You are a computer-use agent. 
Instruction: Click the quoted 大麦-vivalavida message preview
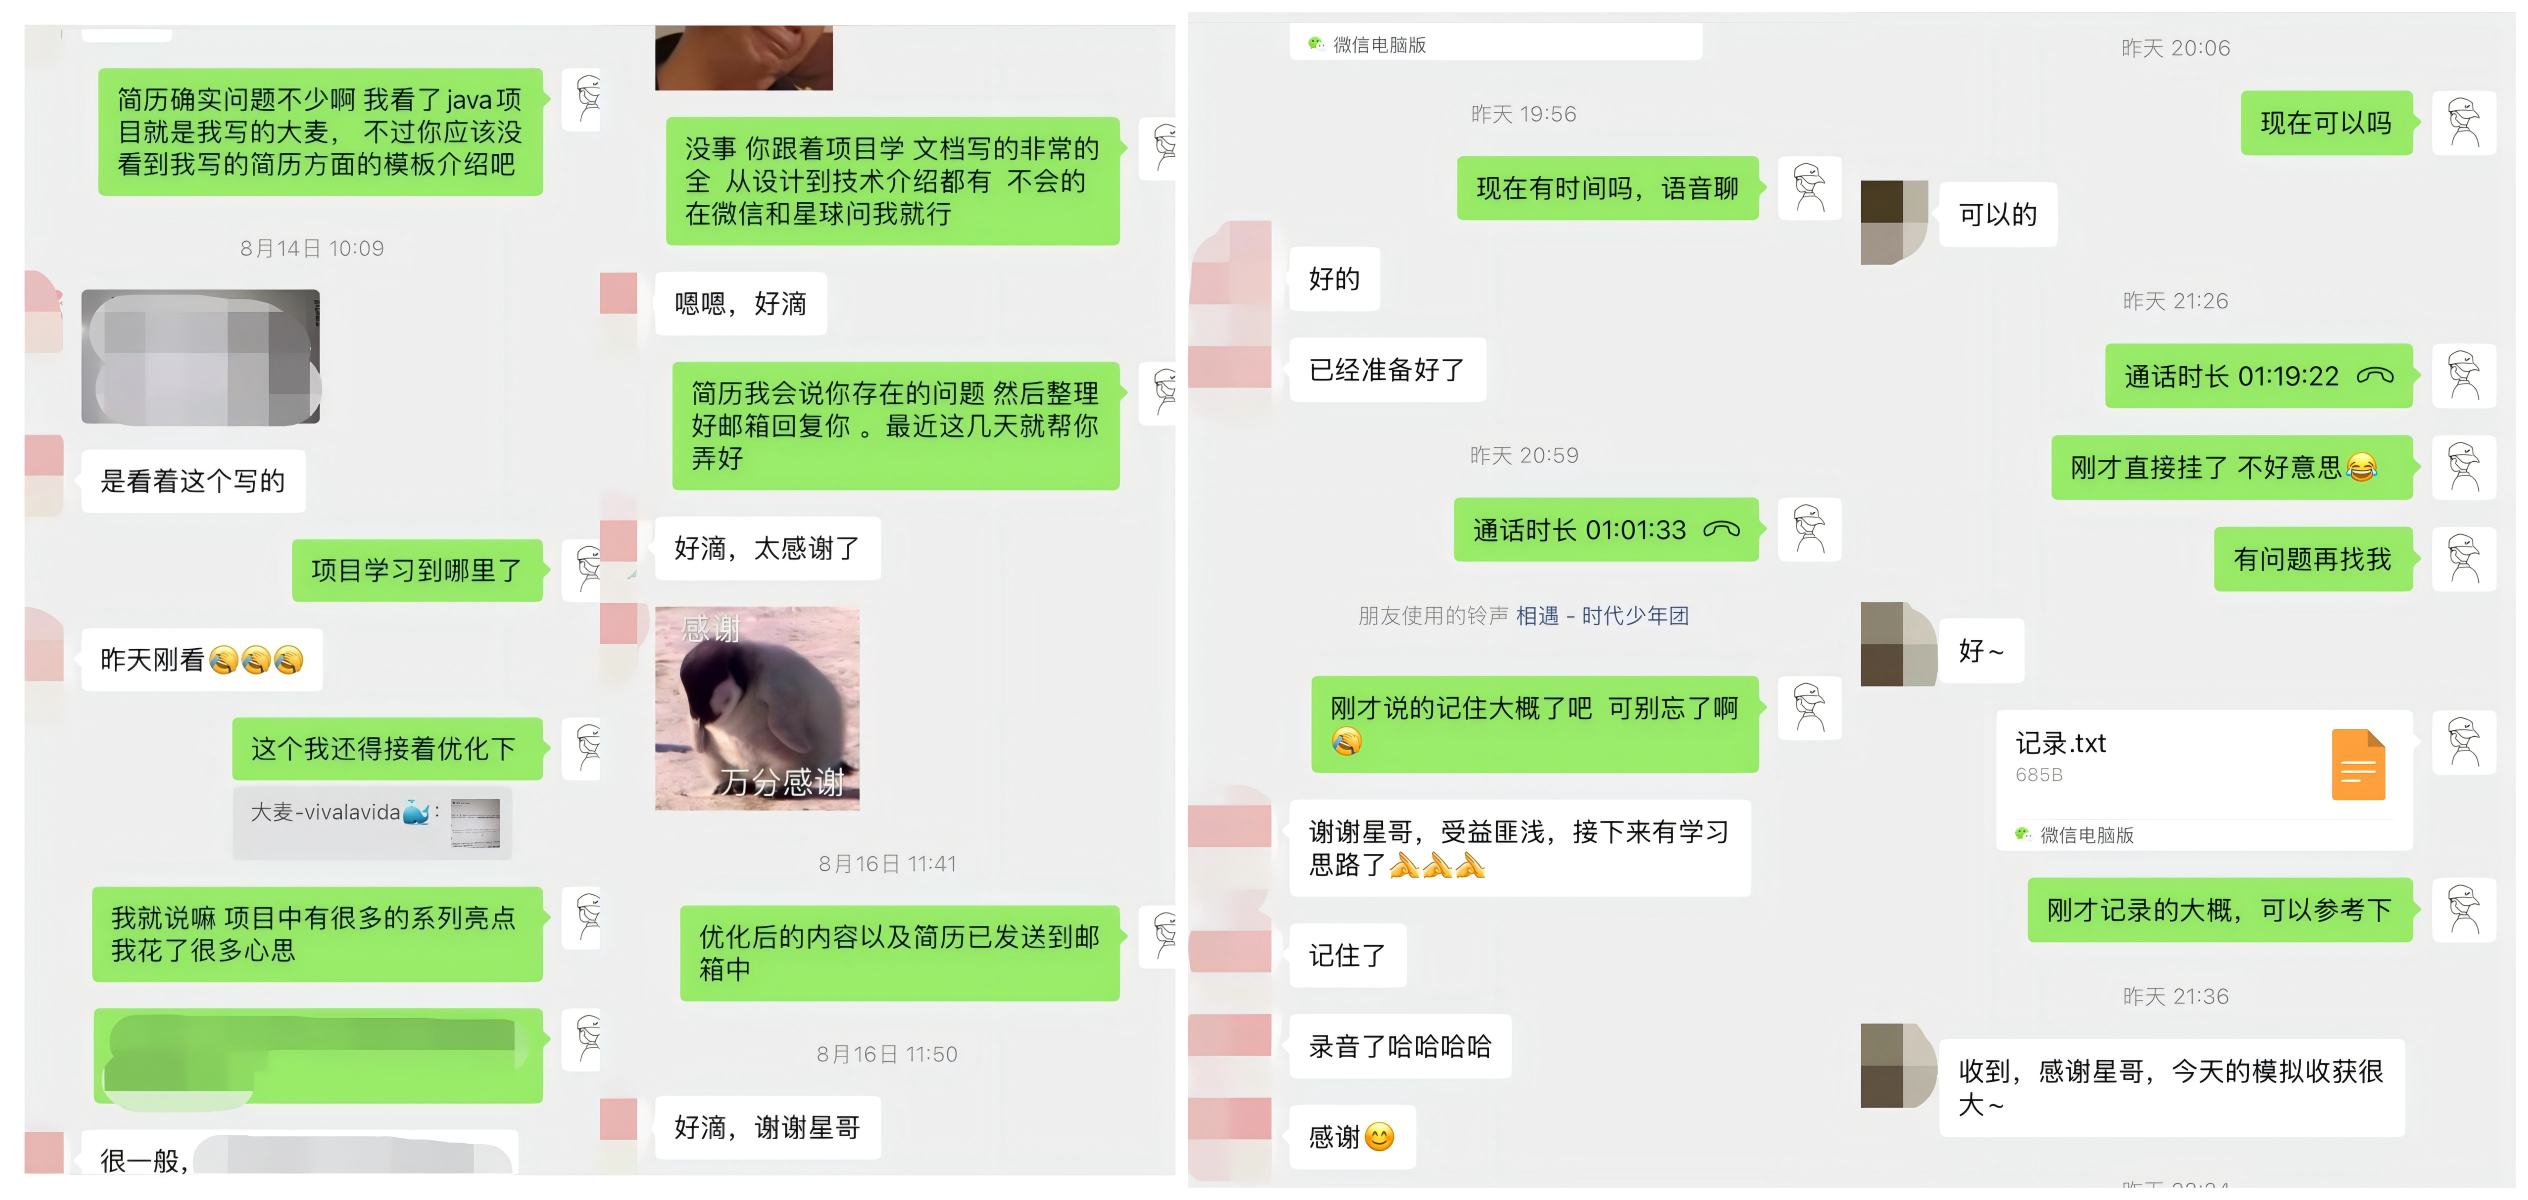pyautogui.click(x=373, y=823)
